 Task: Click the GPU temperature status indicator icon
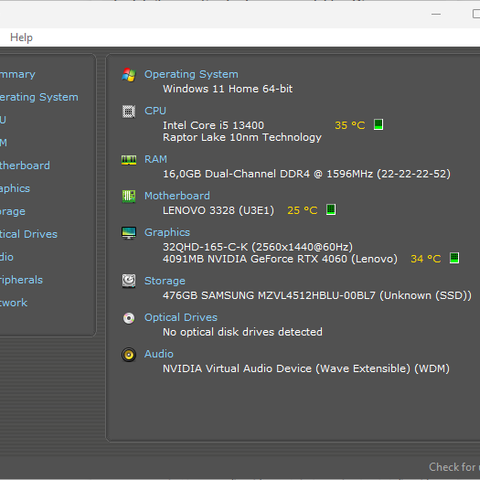[454, 258]
